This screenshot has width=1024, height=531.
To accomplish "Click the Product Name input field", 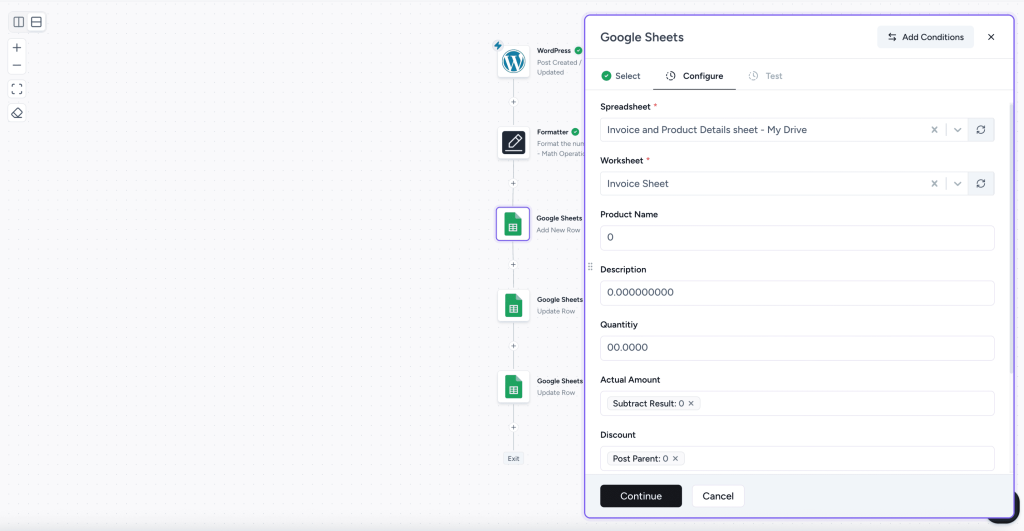I will [796, 238].
